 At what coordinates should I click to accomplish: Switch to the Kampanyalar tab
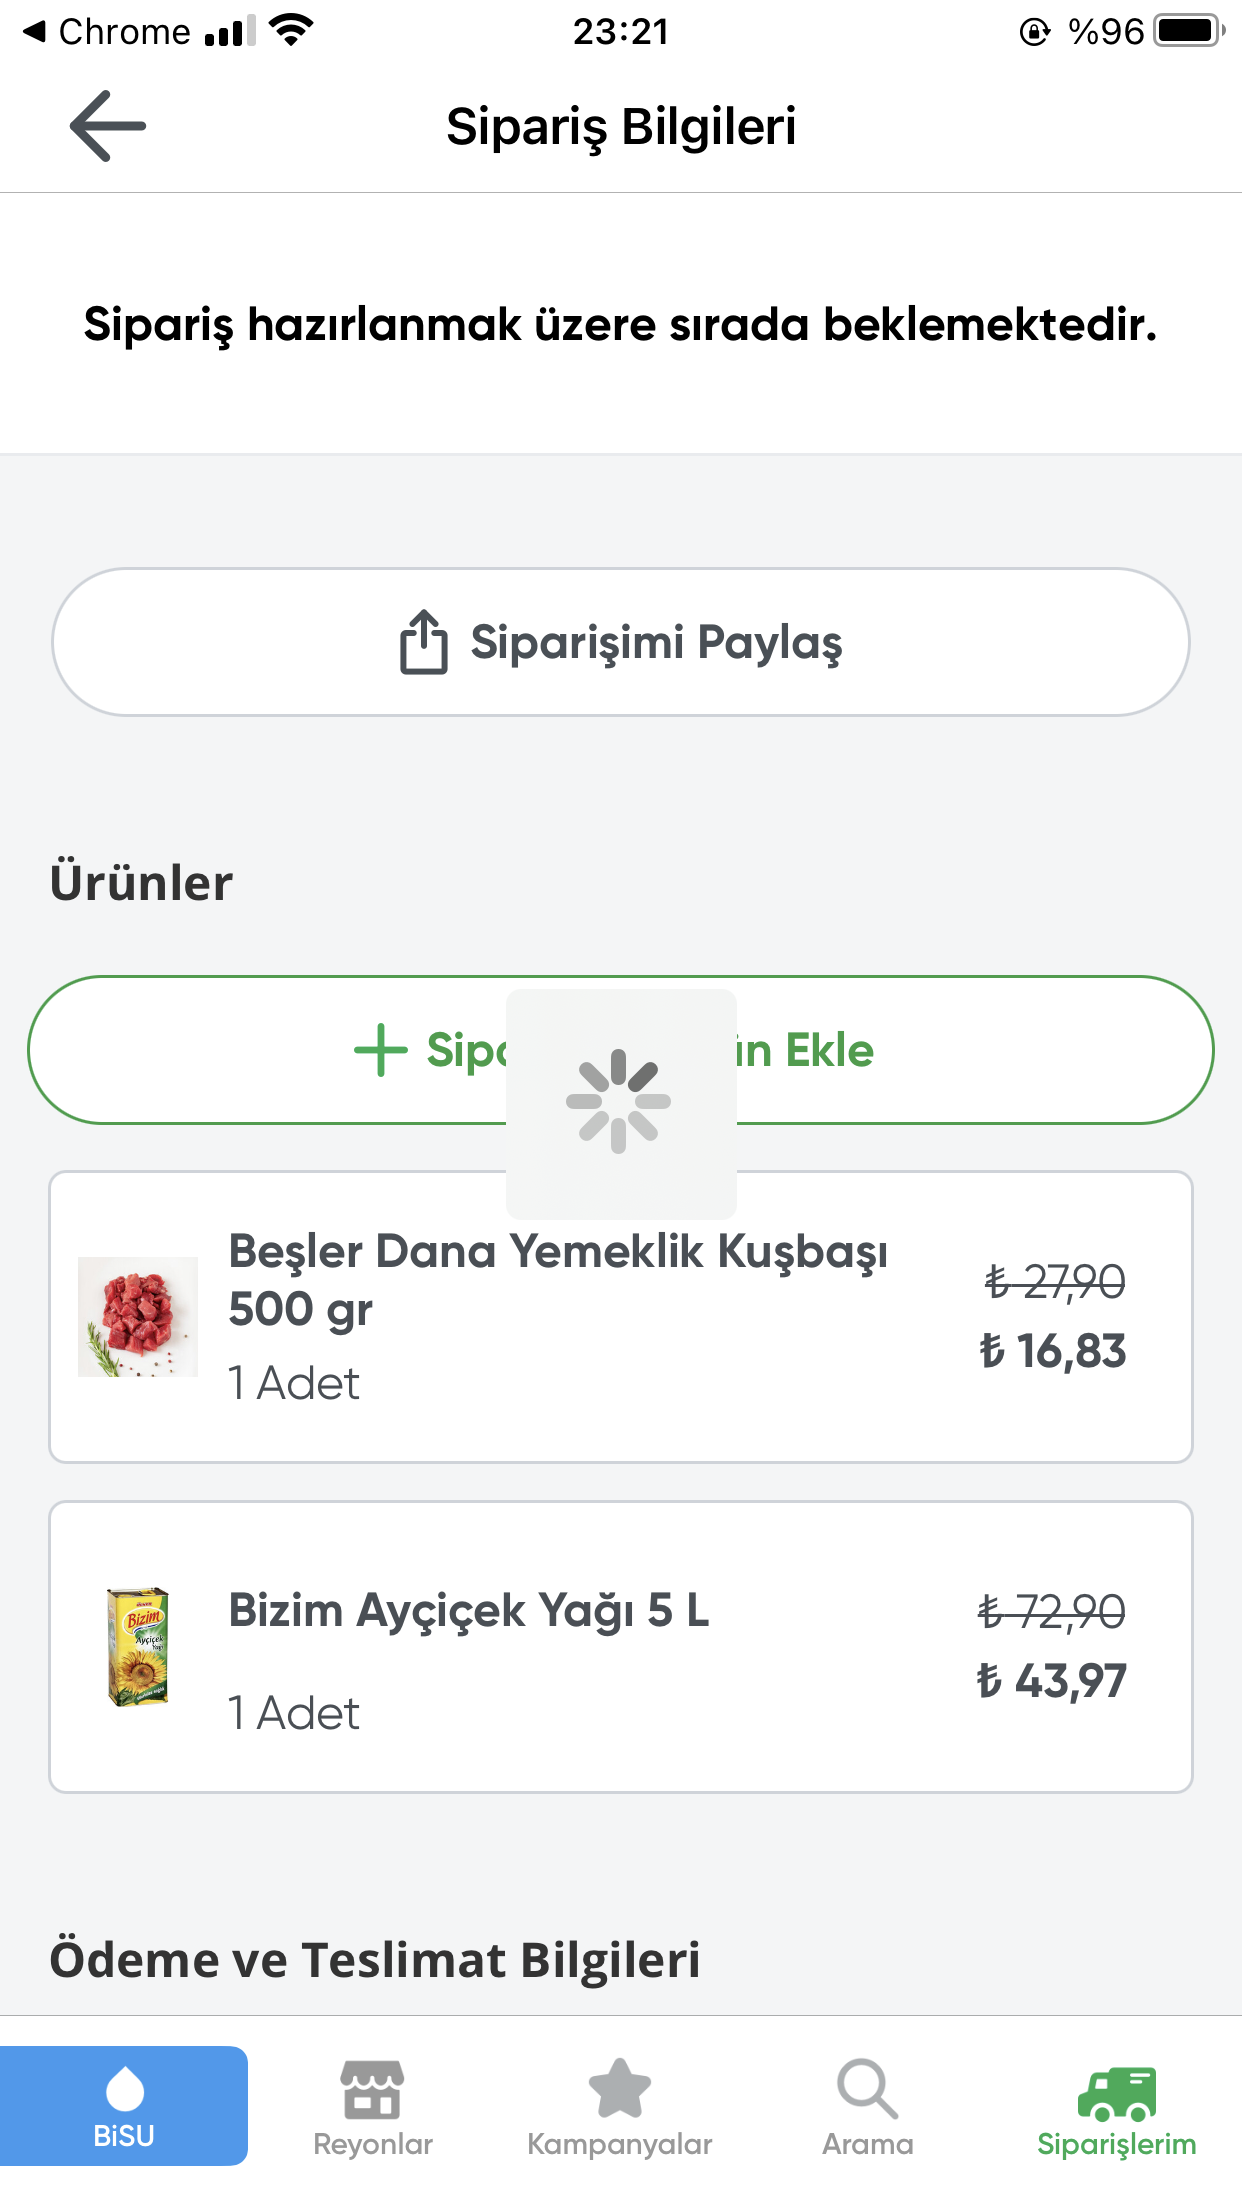pos(620,2144)
